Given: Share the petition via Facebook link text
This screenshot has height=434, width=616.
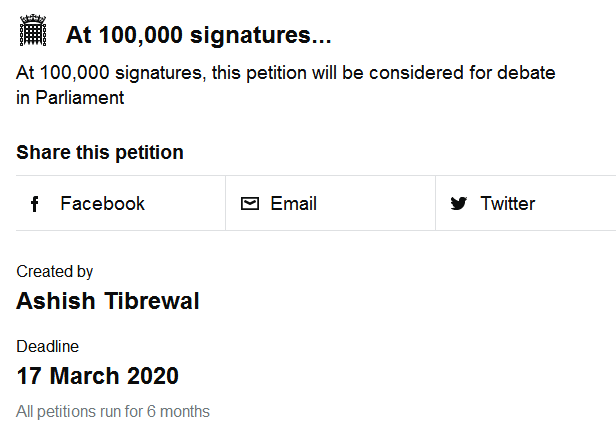Looking at the screenshot, I should coord(103,203).
